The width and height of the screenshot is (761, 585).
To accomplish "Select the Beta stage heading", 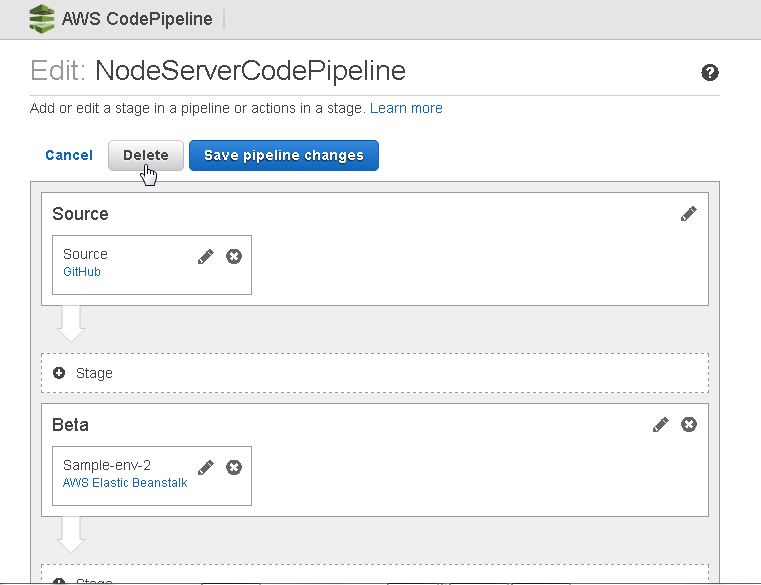I will pos(70,425).
